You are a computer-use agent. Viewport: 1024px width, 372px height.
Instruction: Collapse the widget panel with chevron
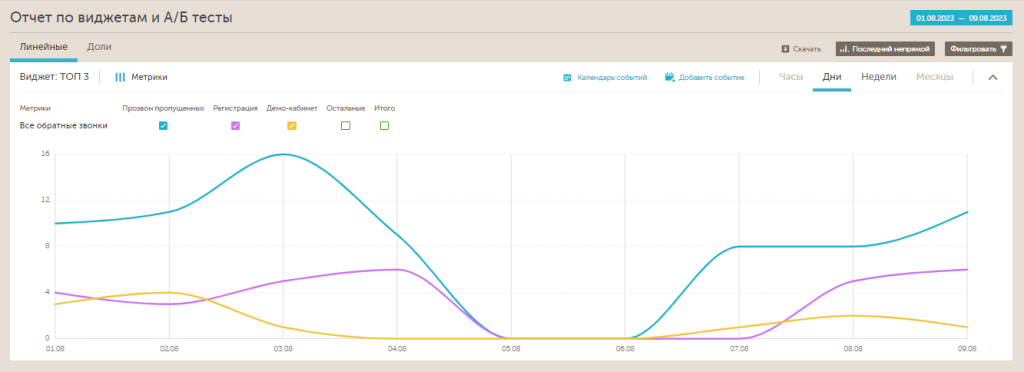pyautogui.click(x=993, y=78)
